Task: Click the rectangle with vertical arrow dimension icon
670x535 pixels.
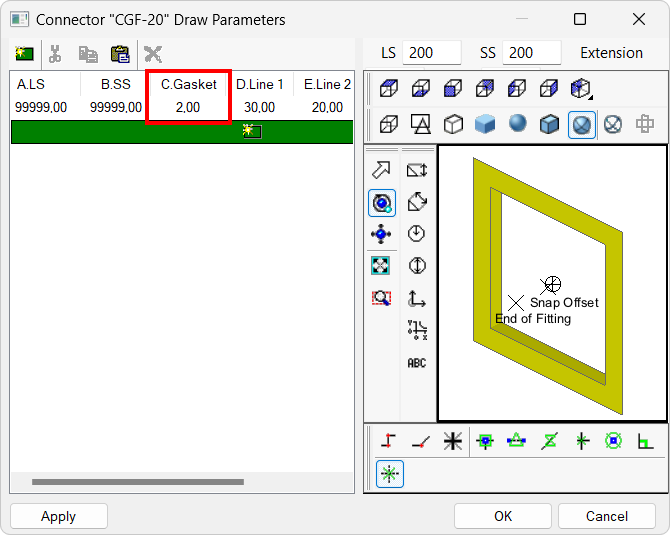Action: 417,170
